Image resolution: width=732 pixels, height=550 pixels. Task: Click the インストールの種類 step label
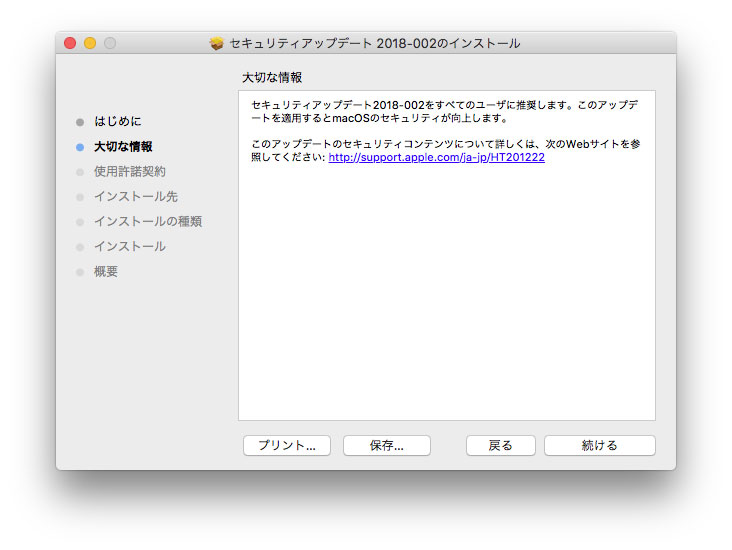click(x=148, y=221)
